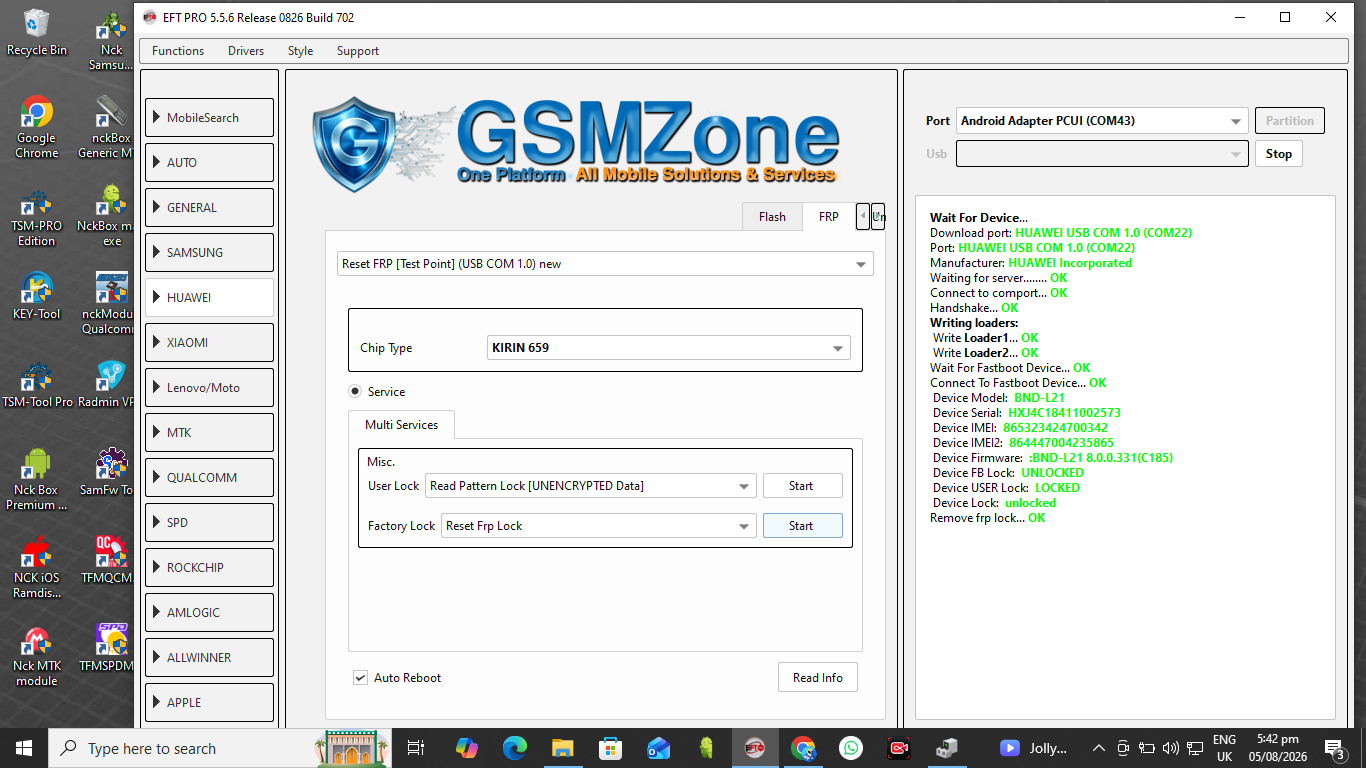1366x768 pixels.
Task: Open the TSM-Tool Pro desktop shortcut
Action: pos(37,384)
